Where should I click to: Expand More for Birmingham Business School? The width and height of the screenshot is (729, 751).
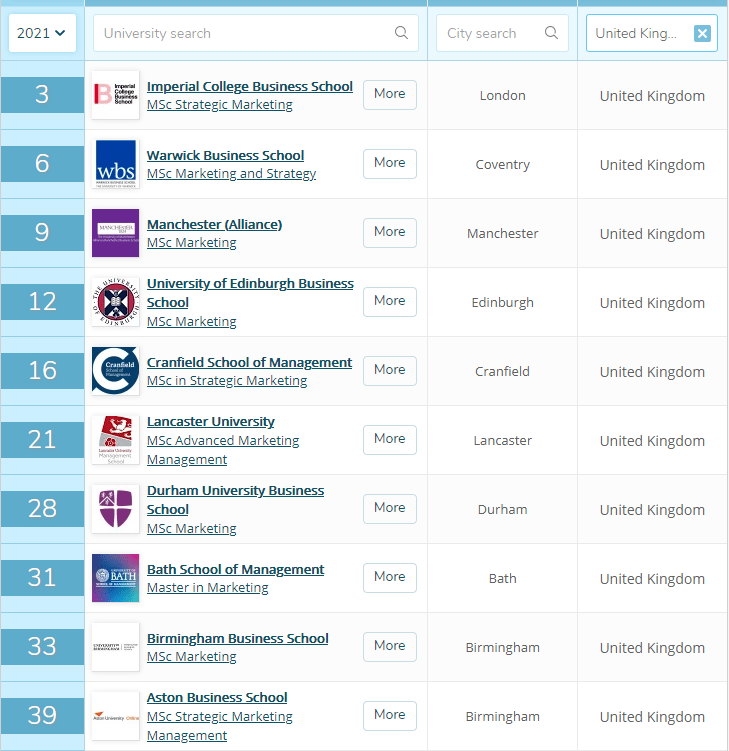pos(389,647)
